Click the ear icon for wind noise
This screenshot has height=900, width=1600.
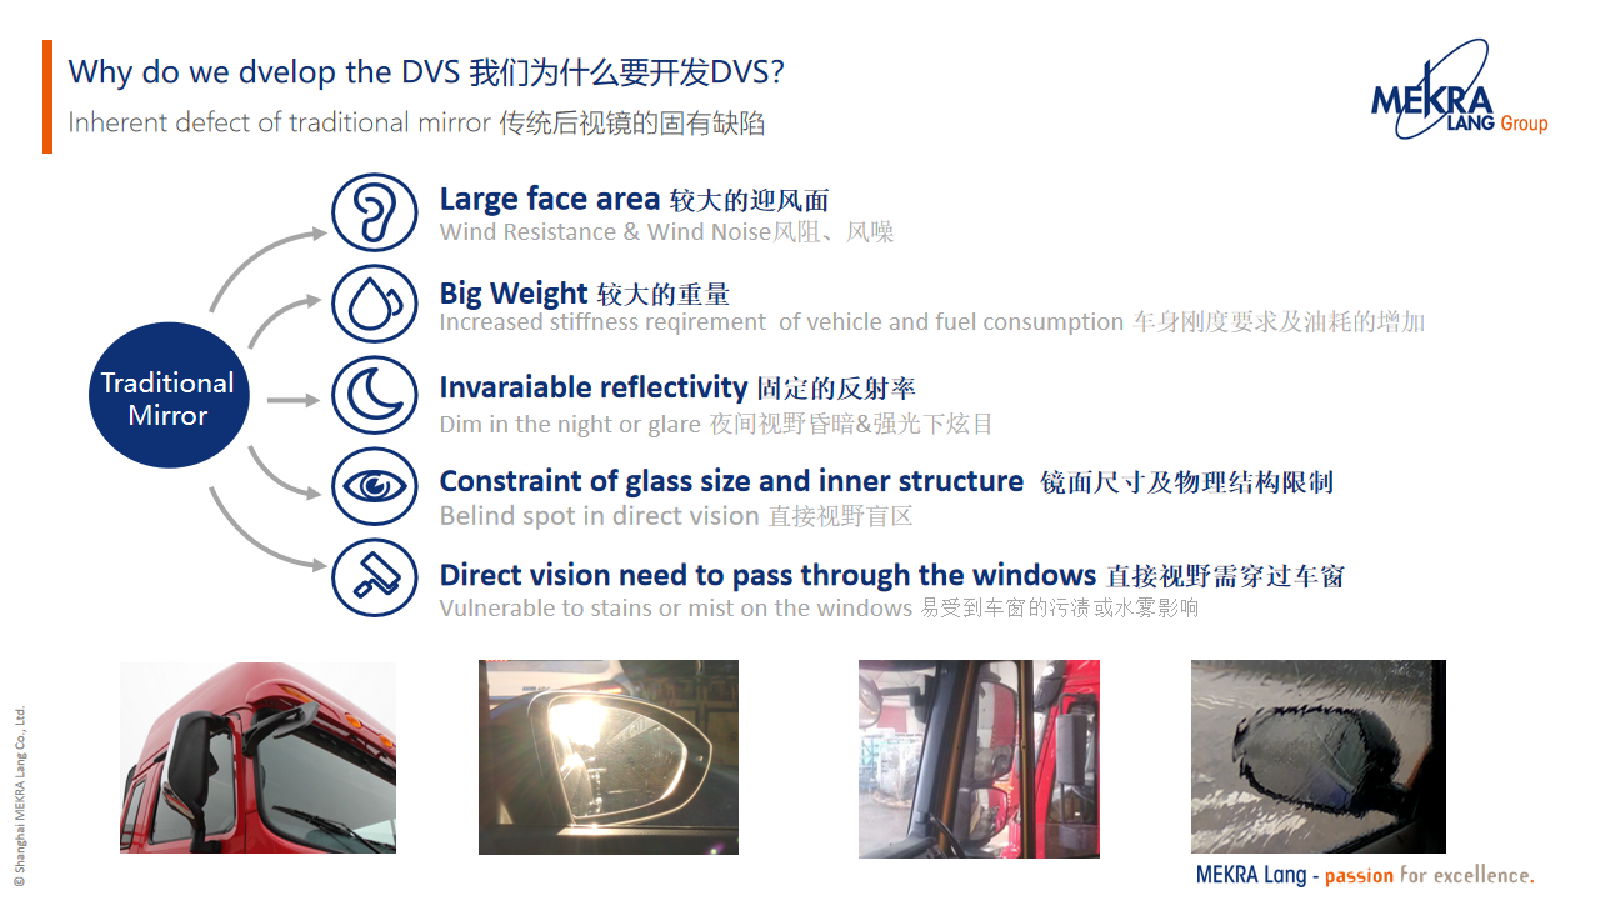coord(375,212)
